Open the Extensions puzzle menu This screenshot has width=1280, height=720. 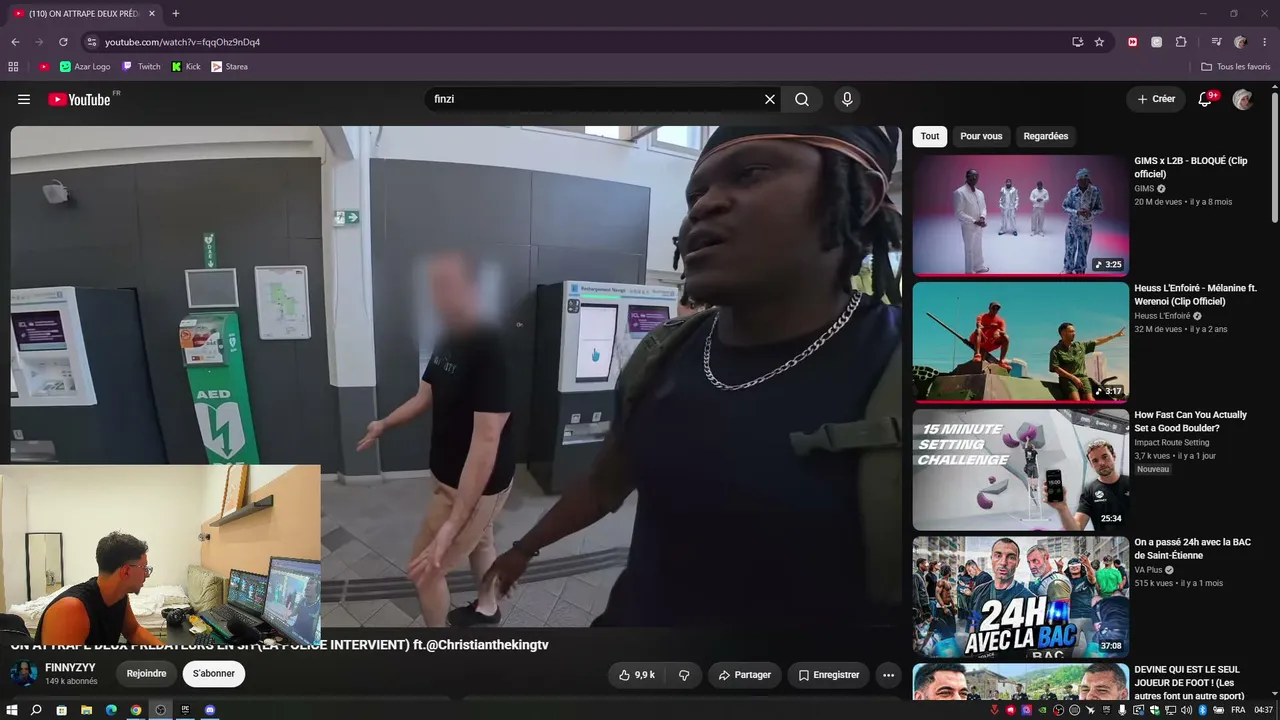click(x=1181, y=42)
